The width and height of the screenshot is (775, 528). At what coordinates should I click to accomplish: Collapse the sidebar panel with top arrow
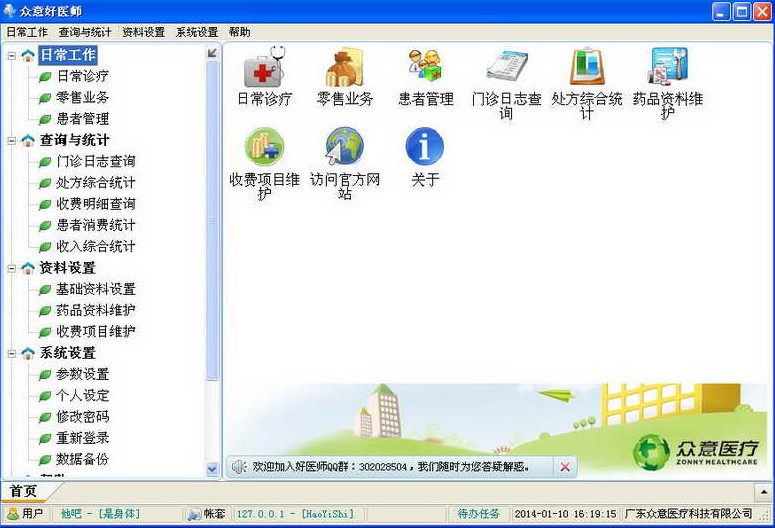pyautogui.click(x=212, y=53)
